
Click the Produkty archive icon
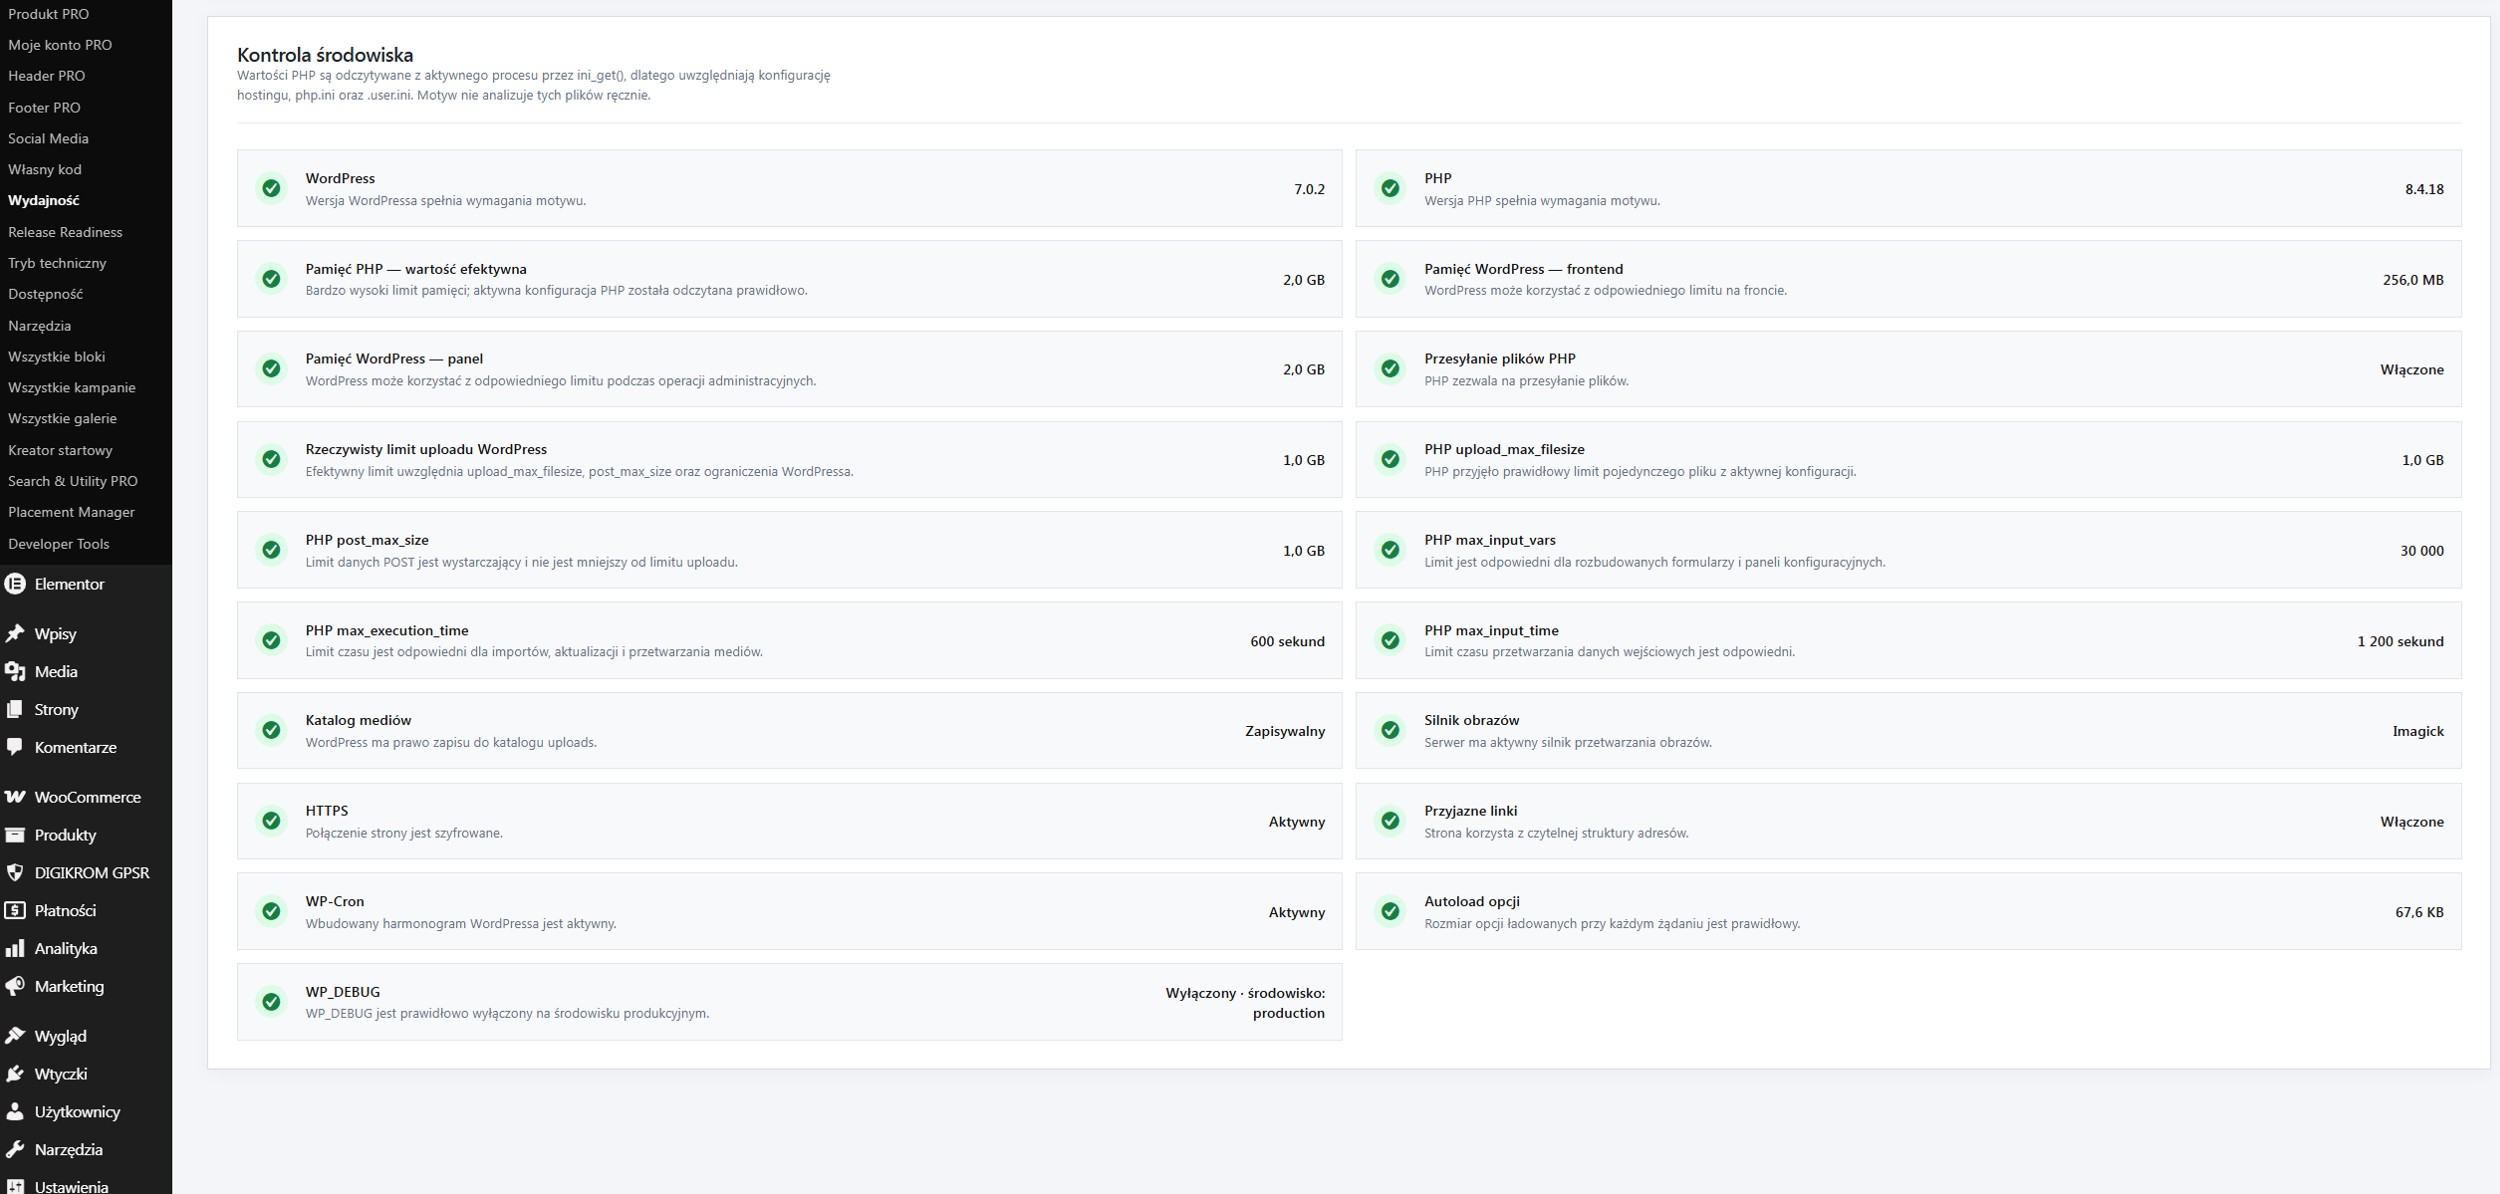click(x=15, y=835)
